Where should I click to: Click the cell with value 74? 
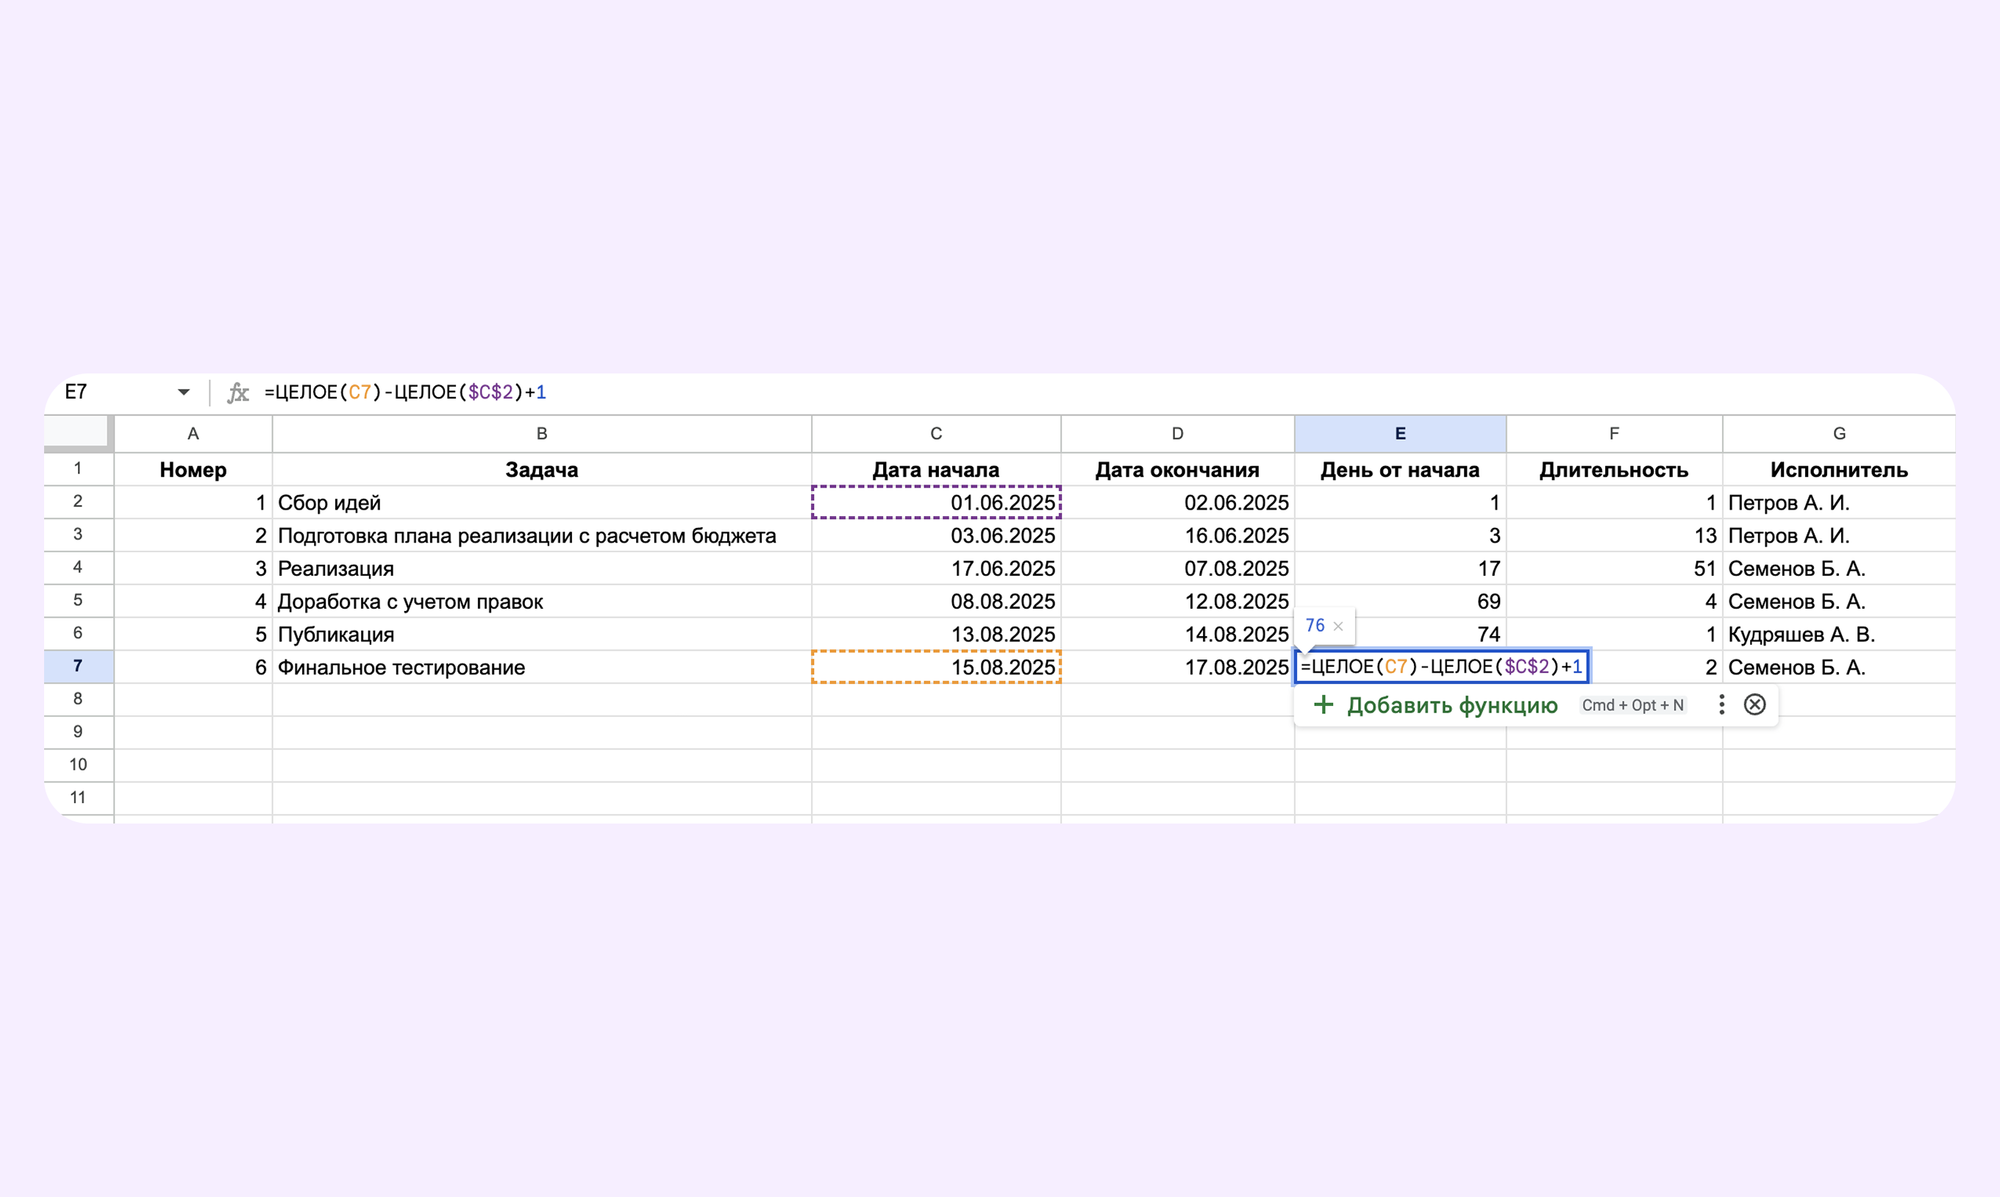click(1430, 635)
